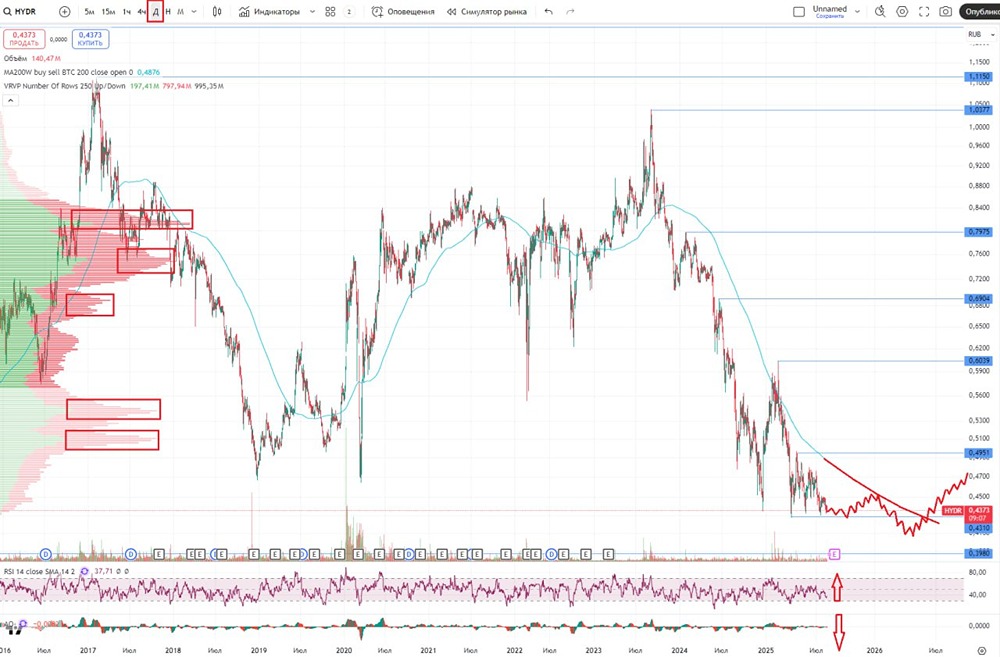Open chart settings hexagon icon
Screen dimensions: 1000x657
point(902,11)
